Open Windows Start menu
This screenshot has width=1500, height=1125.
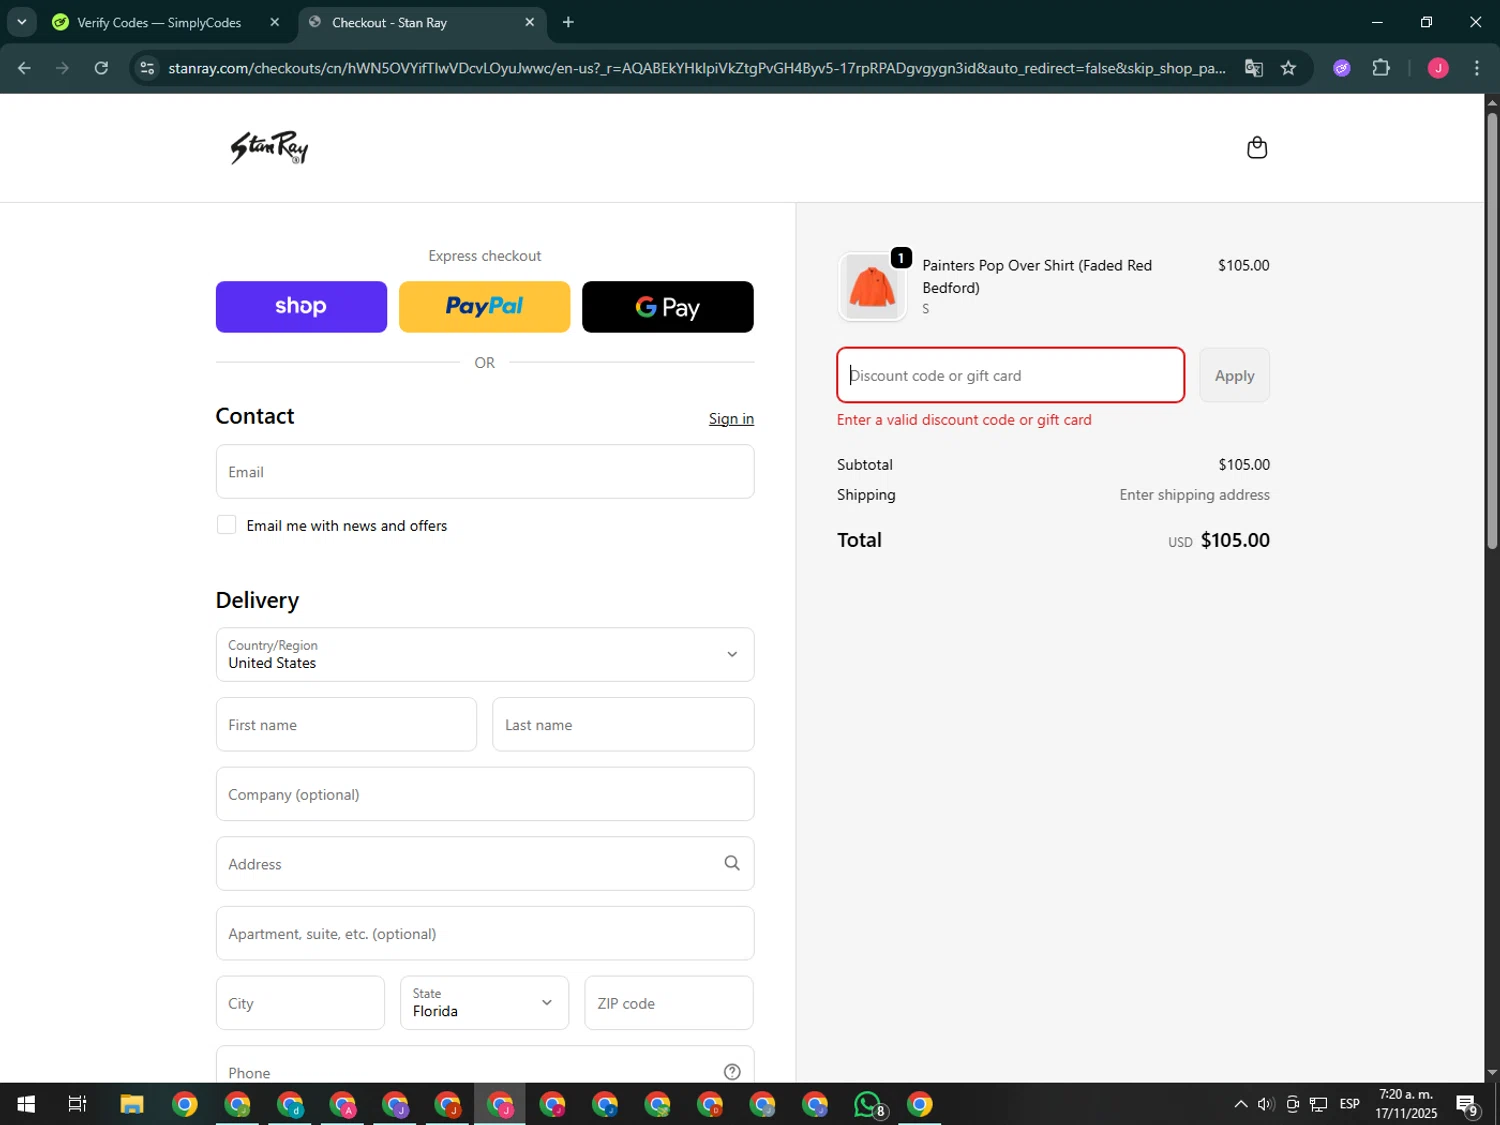(26, 1104)
